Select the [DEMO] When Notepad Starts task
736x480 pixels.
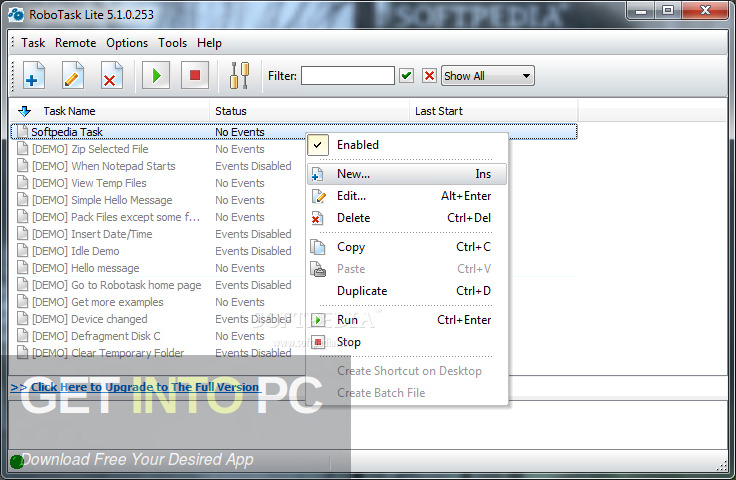(x=104, y=166)
